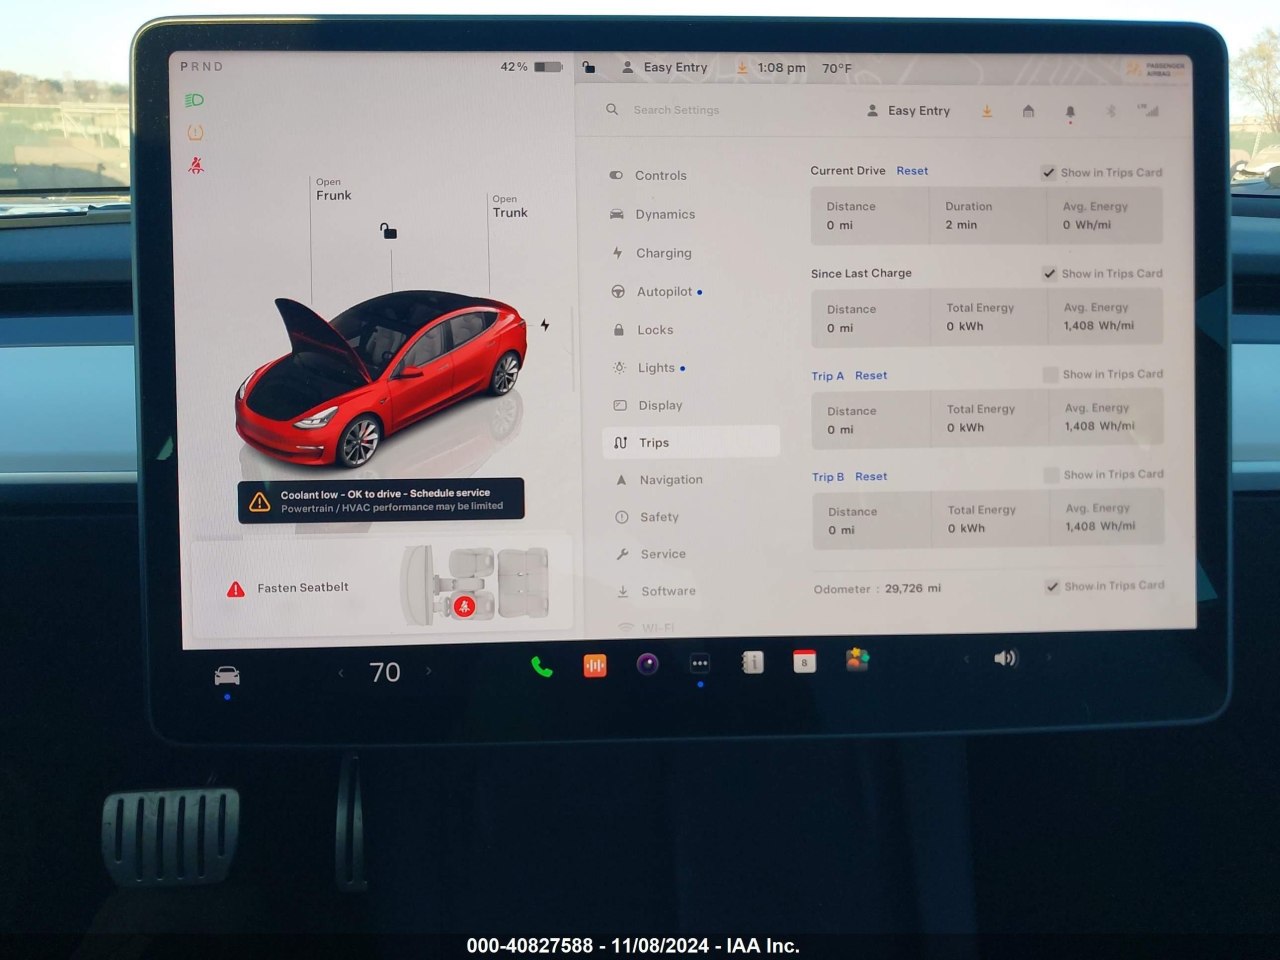Reset the Current Drive trip
The height and width of the screenshot is (960, 1280).
[x=912, y=171]
